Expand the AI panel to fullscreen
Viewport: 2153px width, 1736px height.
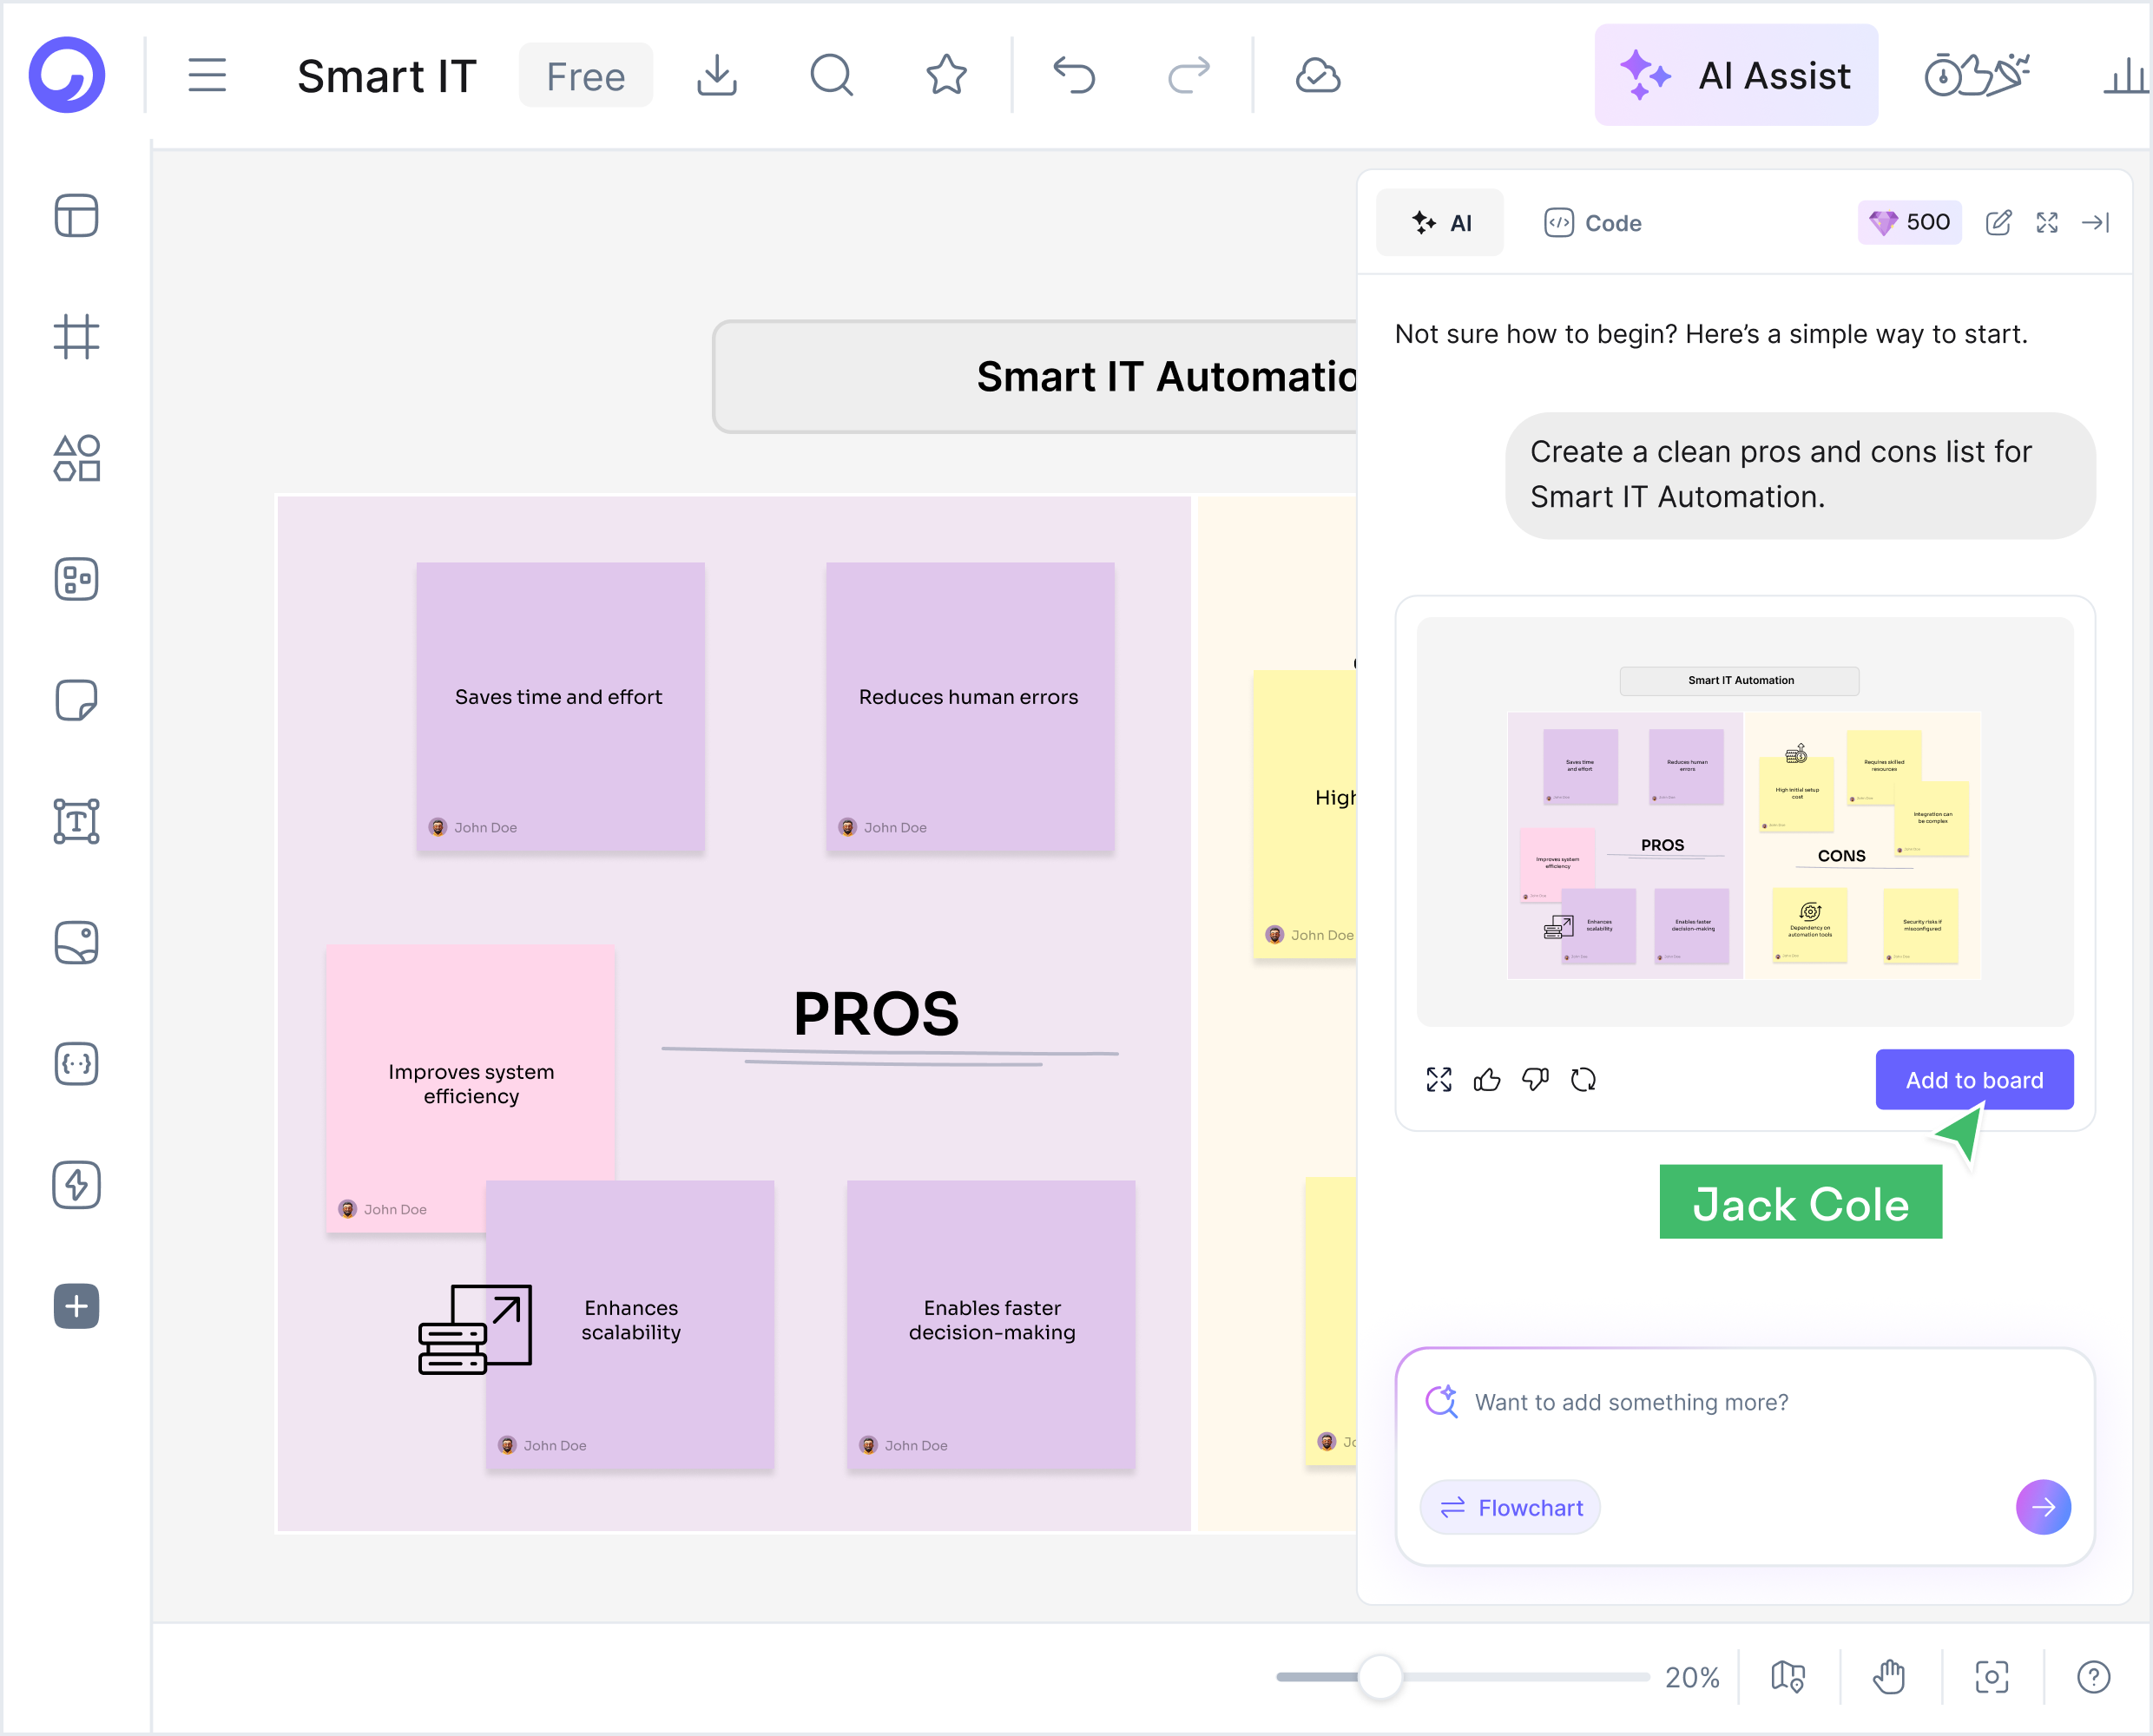tap(2047, 222)
